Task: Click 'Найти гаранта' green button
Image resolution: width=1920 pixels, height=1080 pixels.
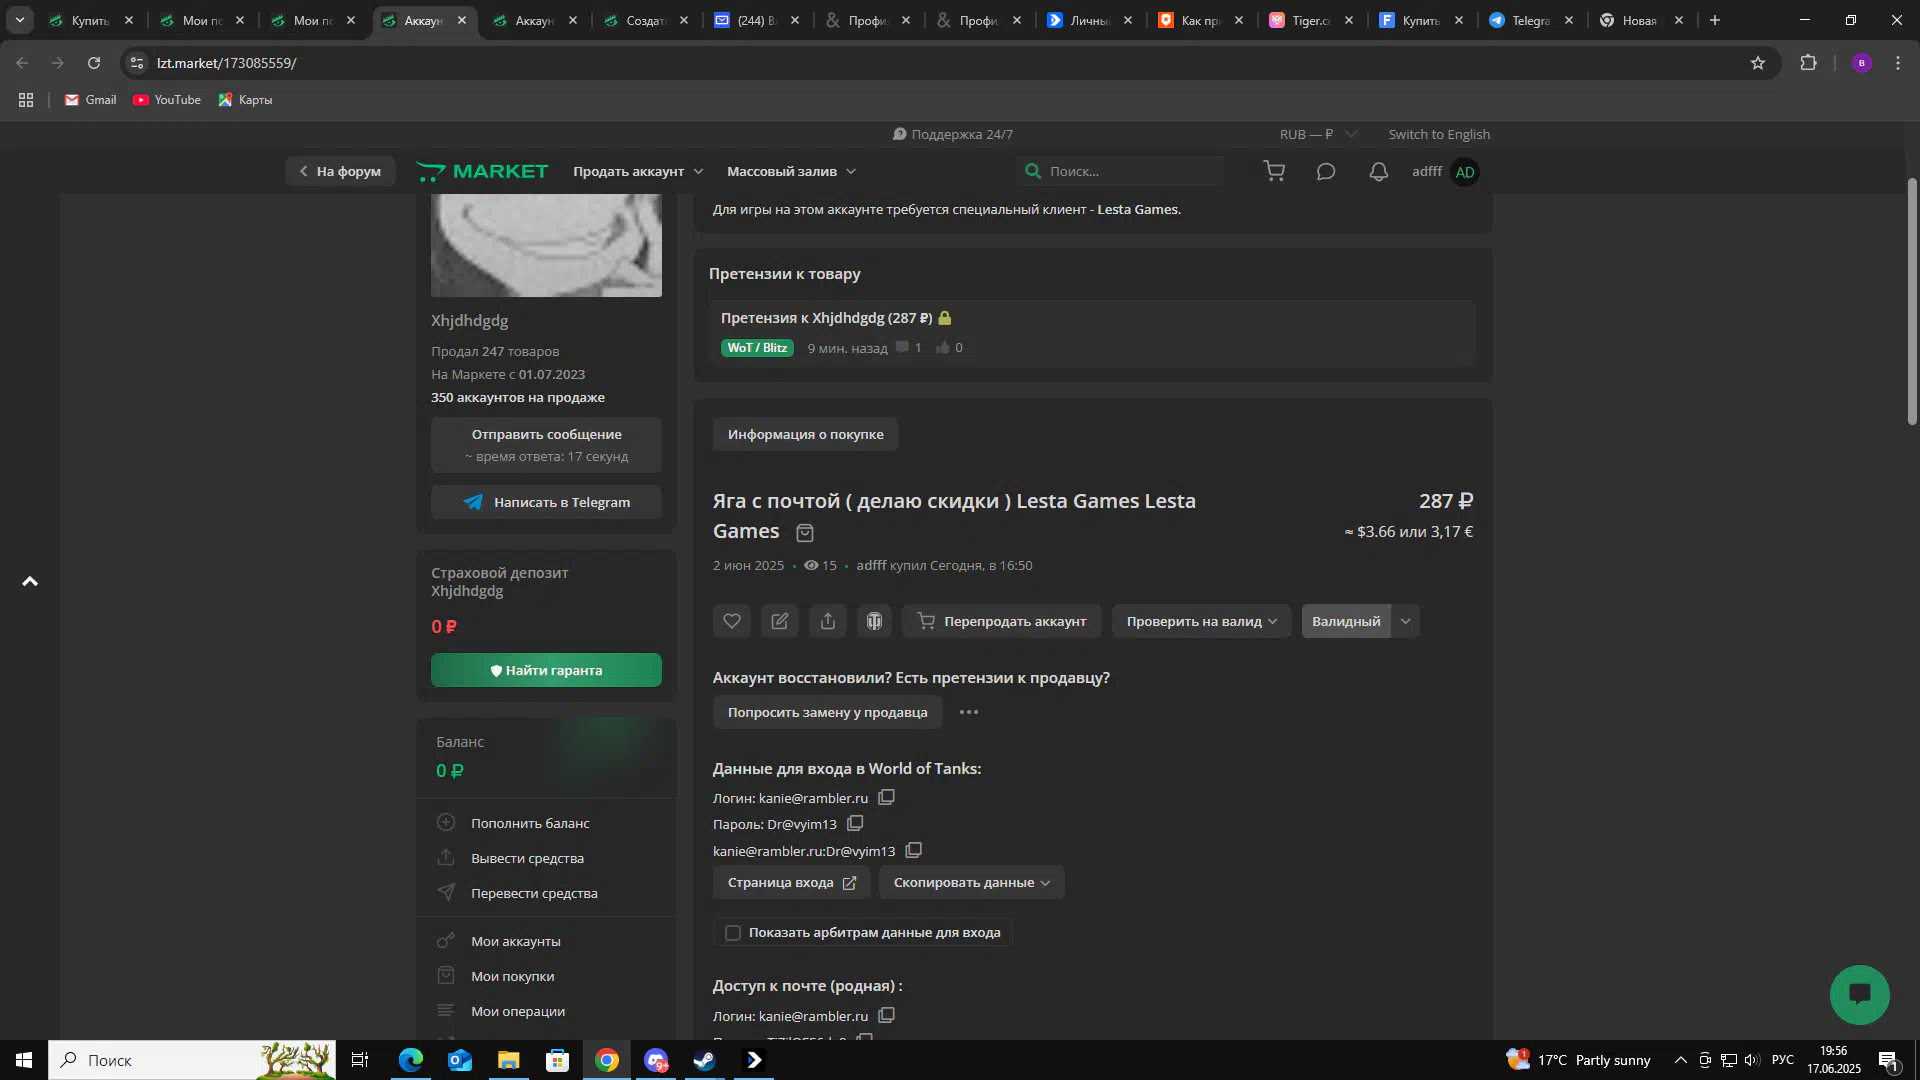Action: click(x=546, y=670)
